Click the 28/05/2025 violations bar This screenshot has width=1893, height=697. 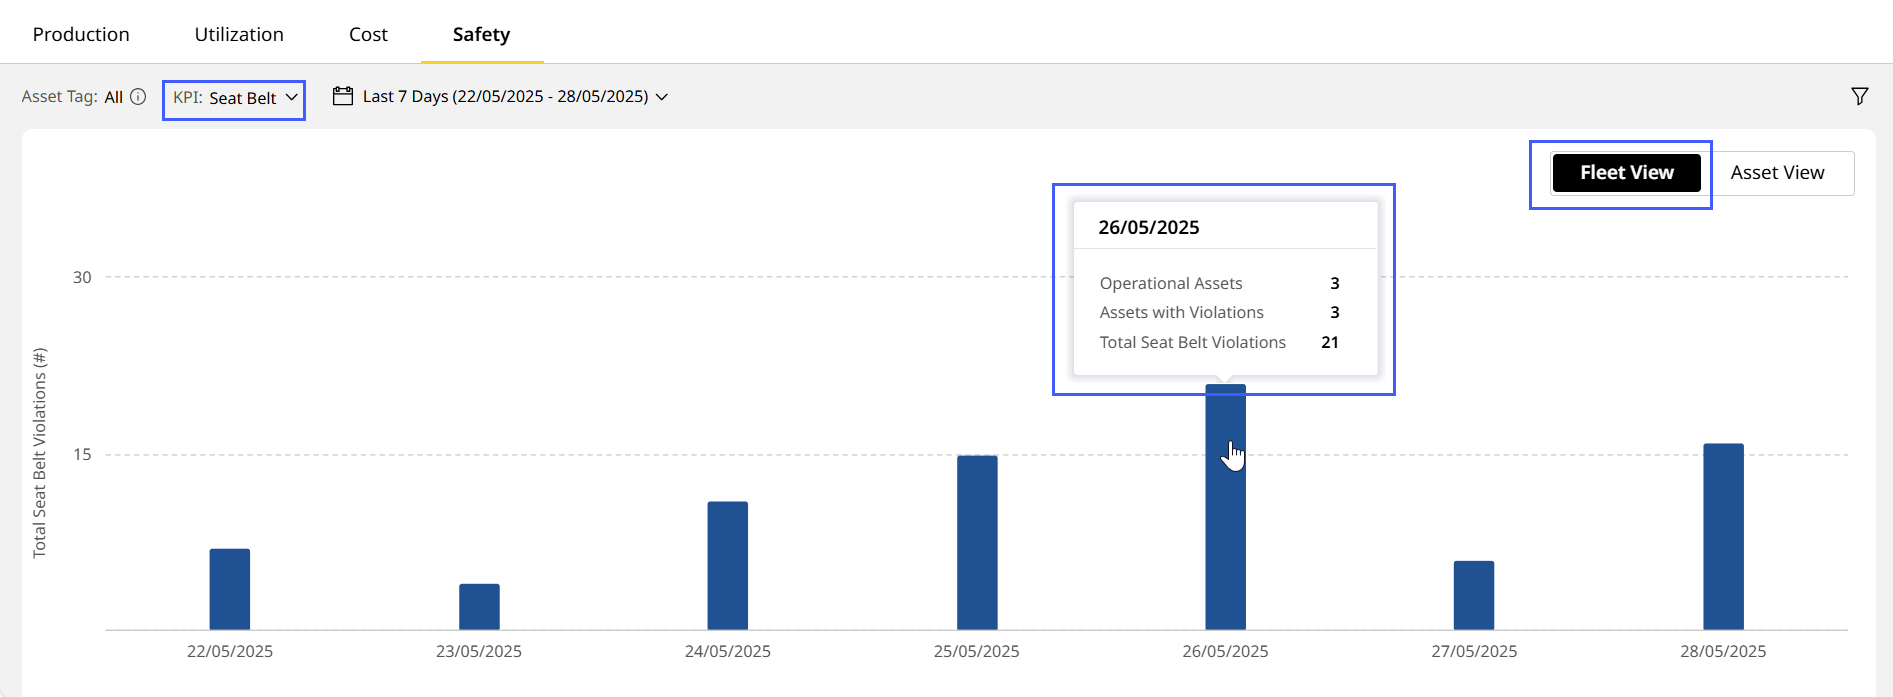coord(1723,536)
